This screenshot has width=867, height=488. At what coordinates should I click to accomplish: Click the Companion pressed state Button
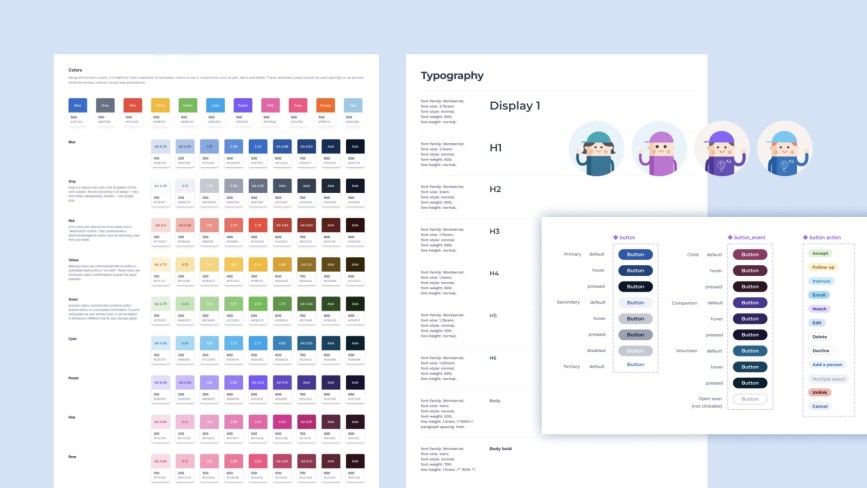click(x=750, y=334)
